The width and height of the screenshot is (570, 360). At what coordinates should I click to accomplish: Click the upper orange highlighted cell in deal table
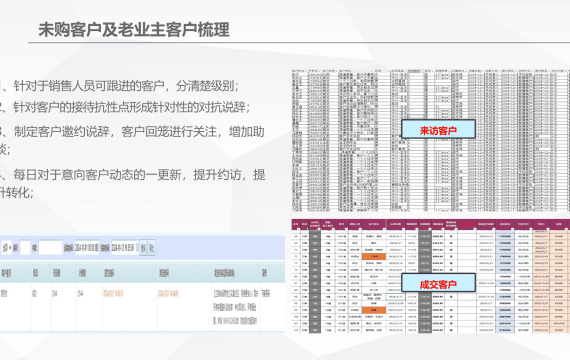pos(374,257)
